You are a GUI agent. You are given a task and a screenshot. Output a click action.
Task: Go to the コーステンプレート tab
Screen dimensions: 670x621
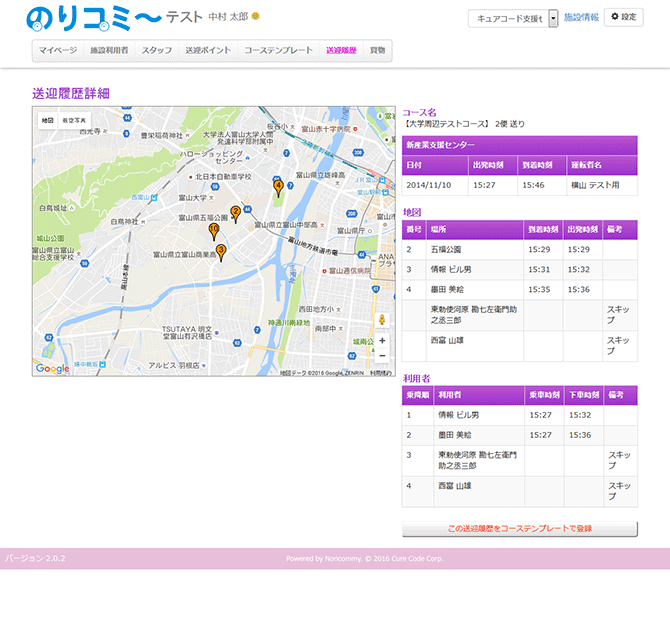click(x=278, y=50)
